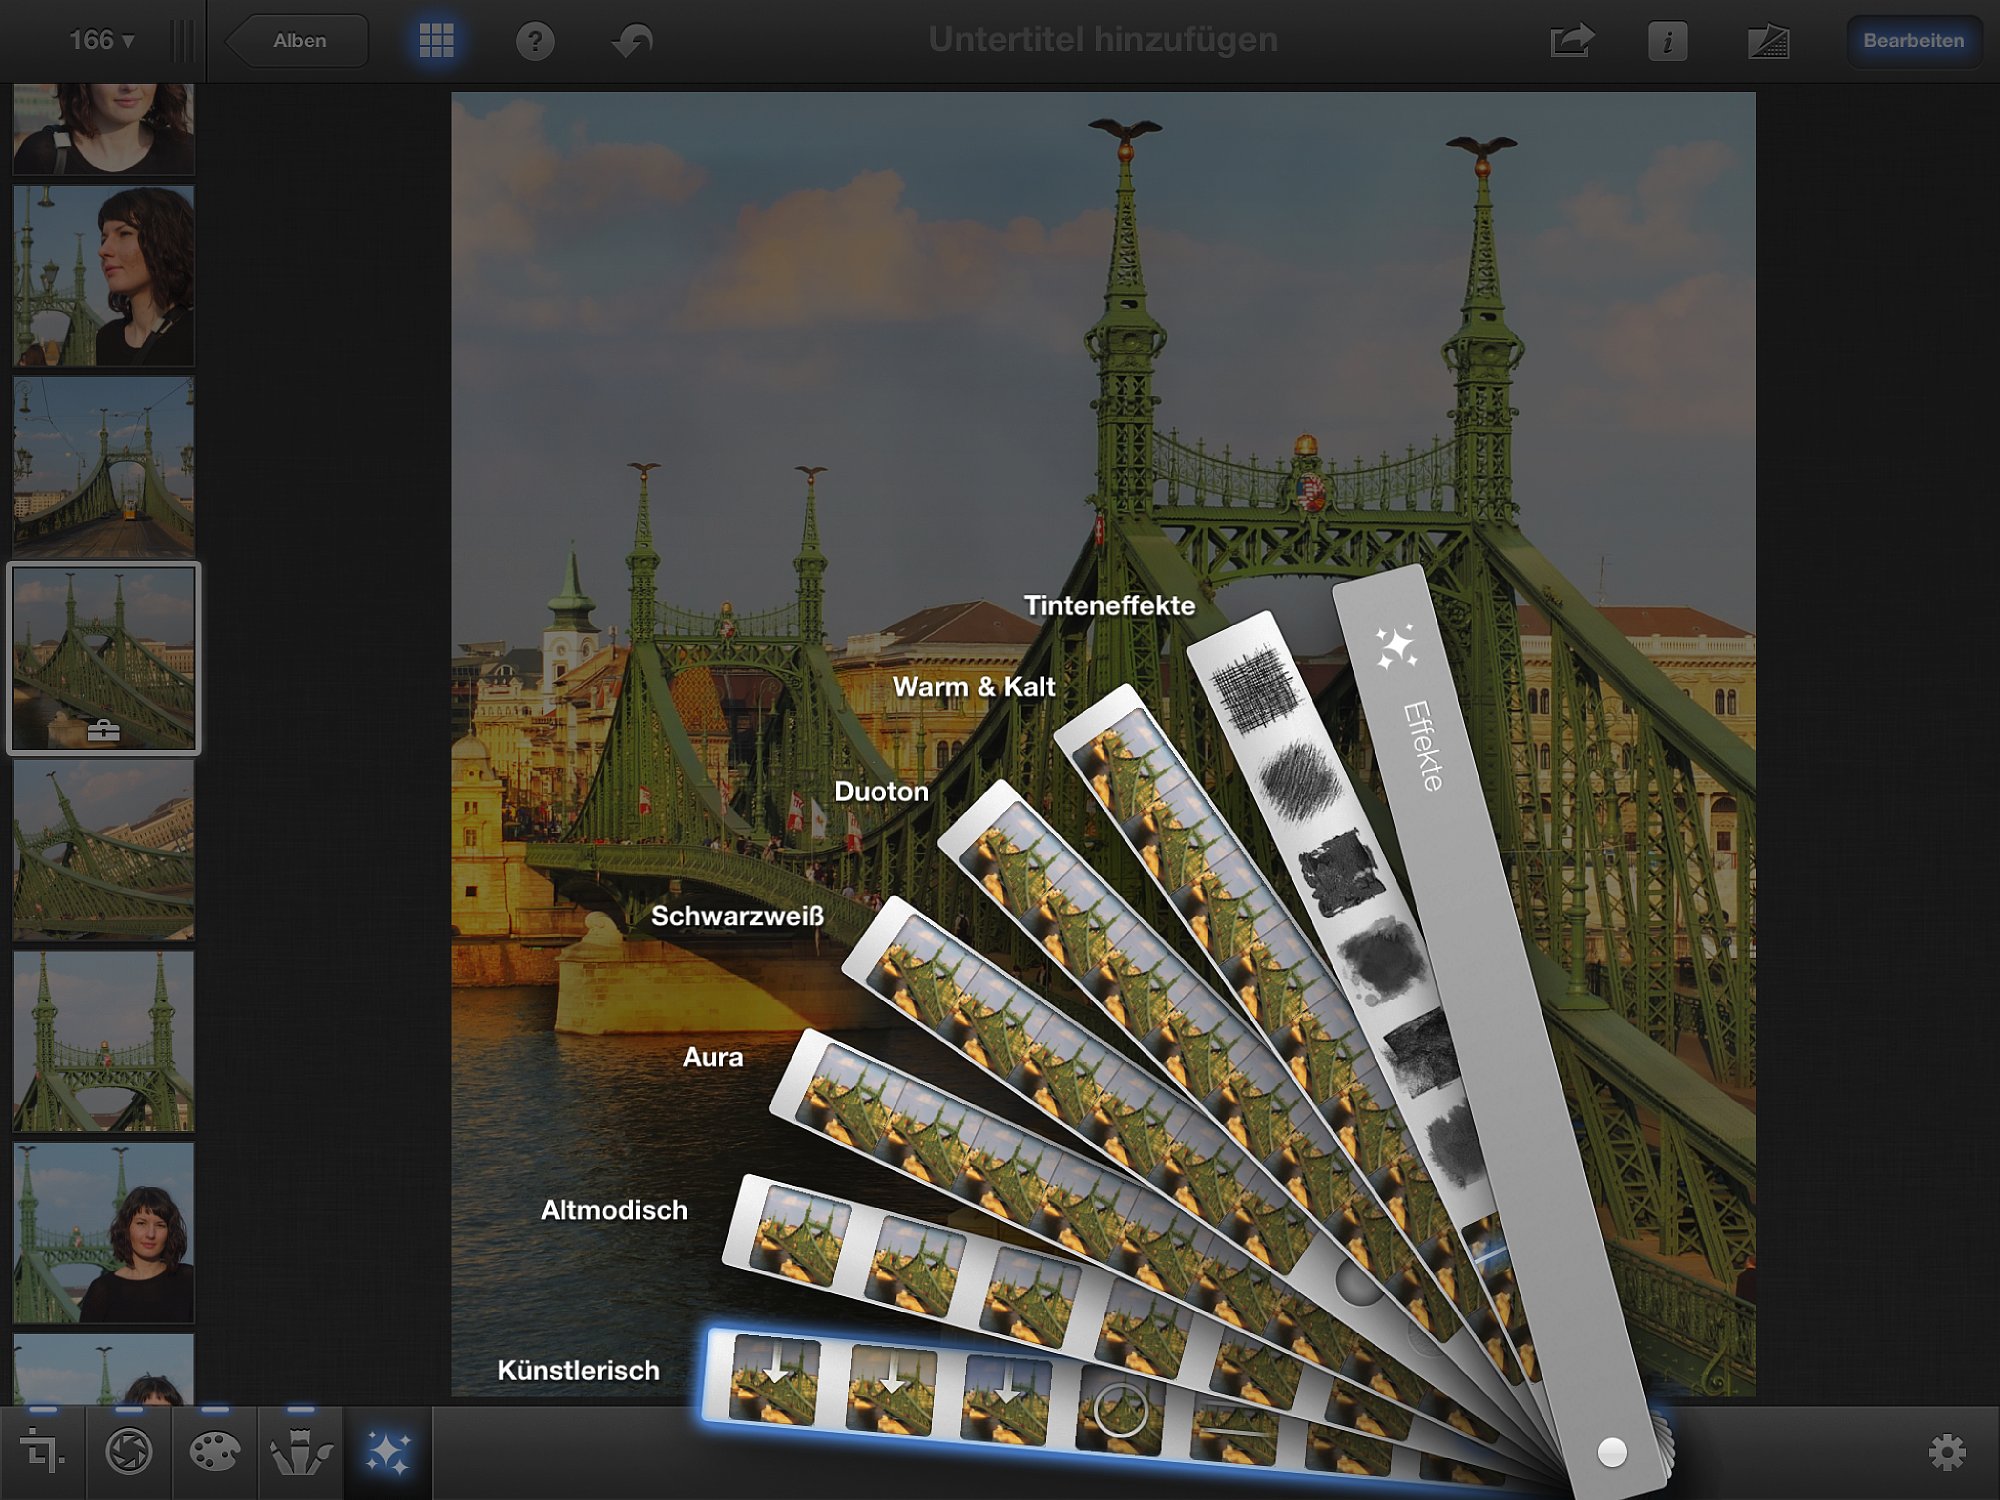Apply first Künstlerisch gradient swatch
The height and width of the screenshot is (1500, 2000).
click(x=775, y=1378)
